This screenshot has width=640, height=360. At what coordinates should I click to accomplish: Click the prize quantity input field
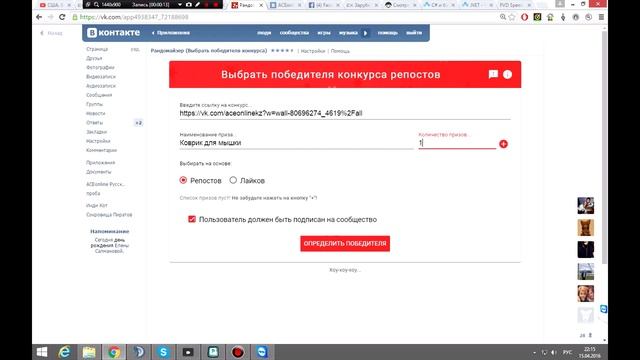(x=457, y=143)
